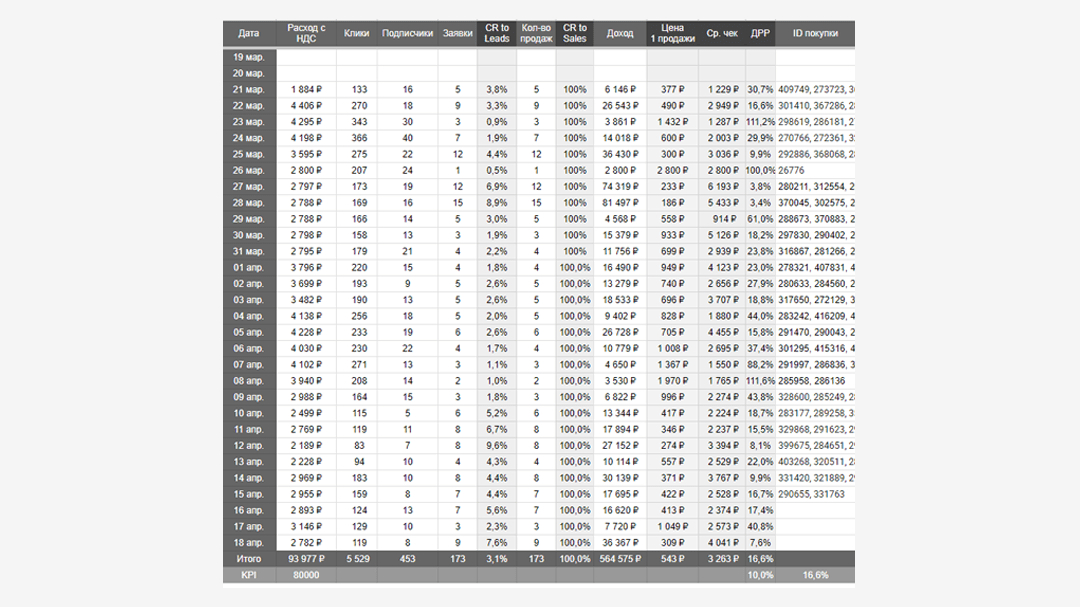Click the Подписчики column header
This screenshot has width=1080, height=607.
tap(407, 33)
